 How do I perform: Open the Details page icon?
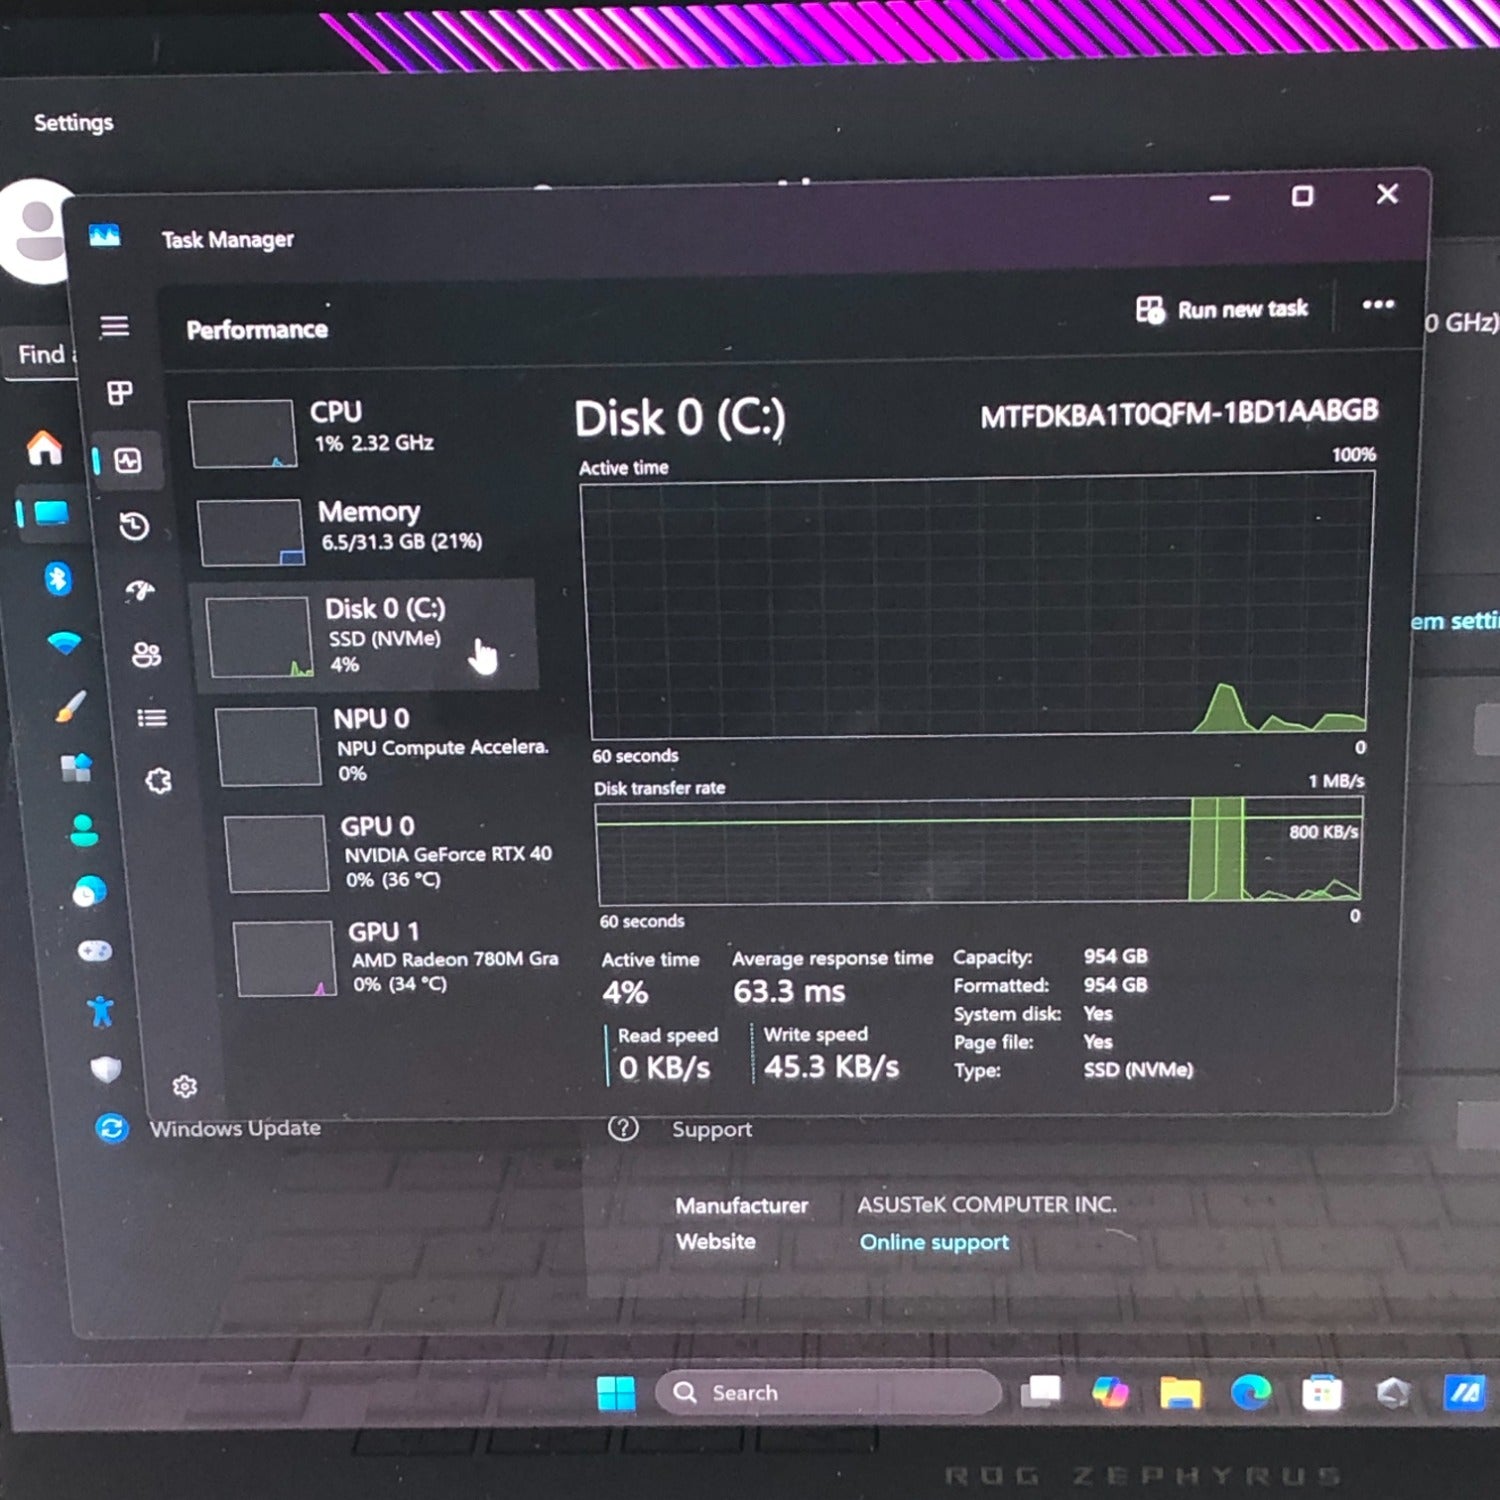pyautogui.click(x=152, y=717)
